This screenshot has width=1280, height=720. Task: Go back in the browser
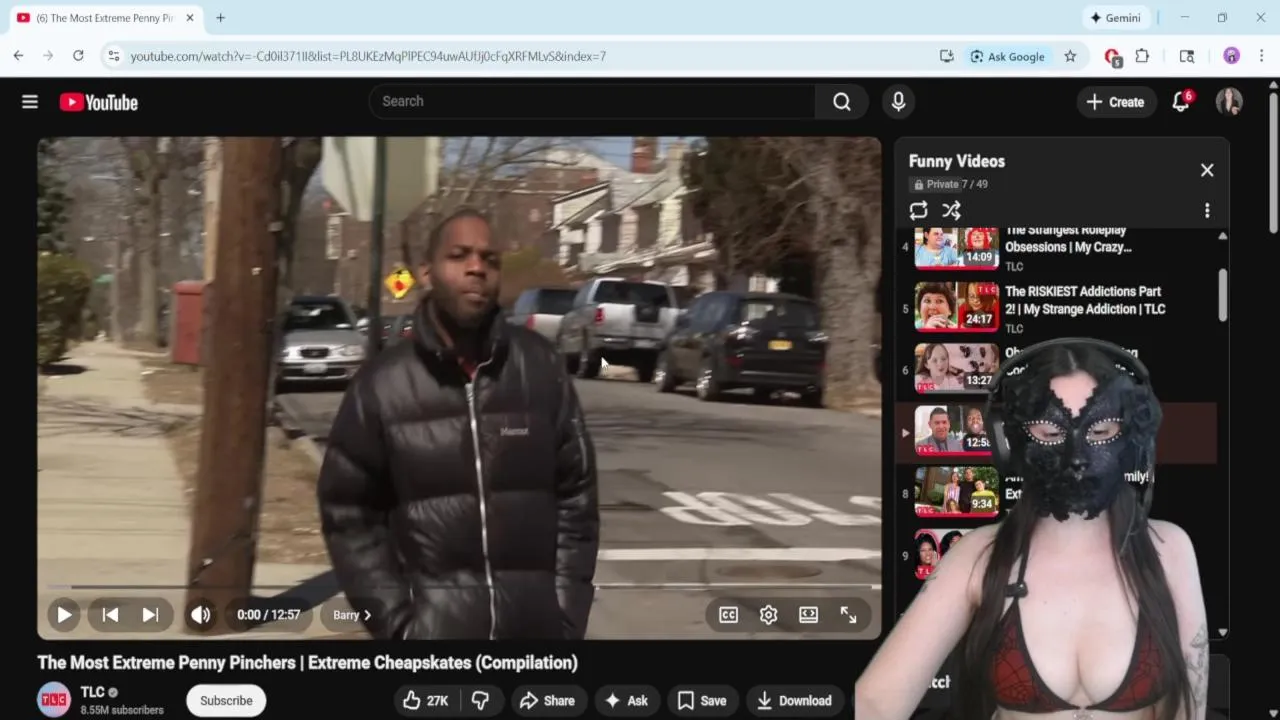pos(18,56)
